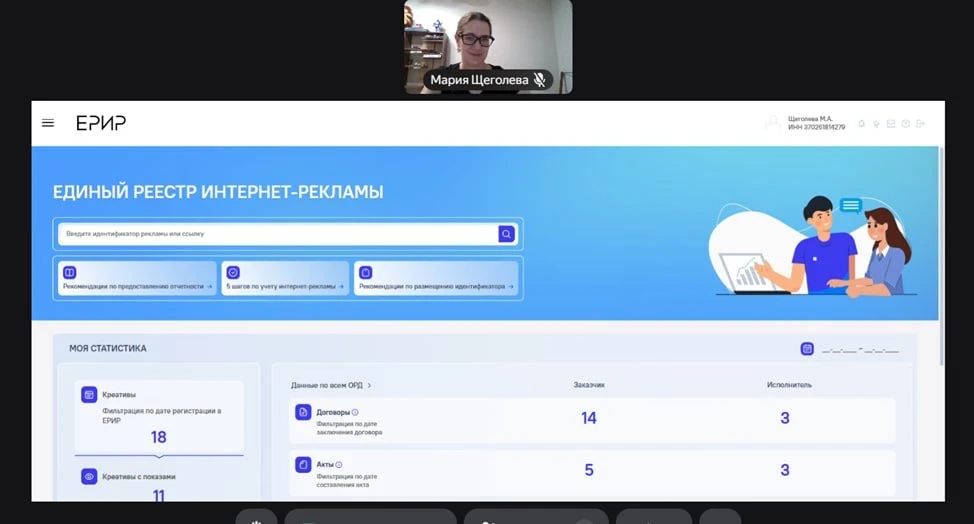Viewport: 974px width, 524px height.
Task: Click the clipboard icon on identifier placement card
Action: 366,272
